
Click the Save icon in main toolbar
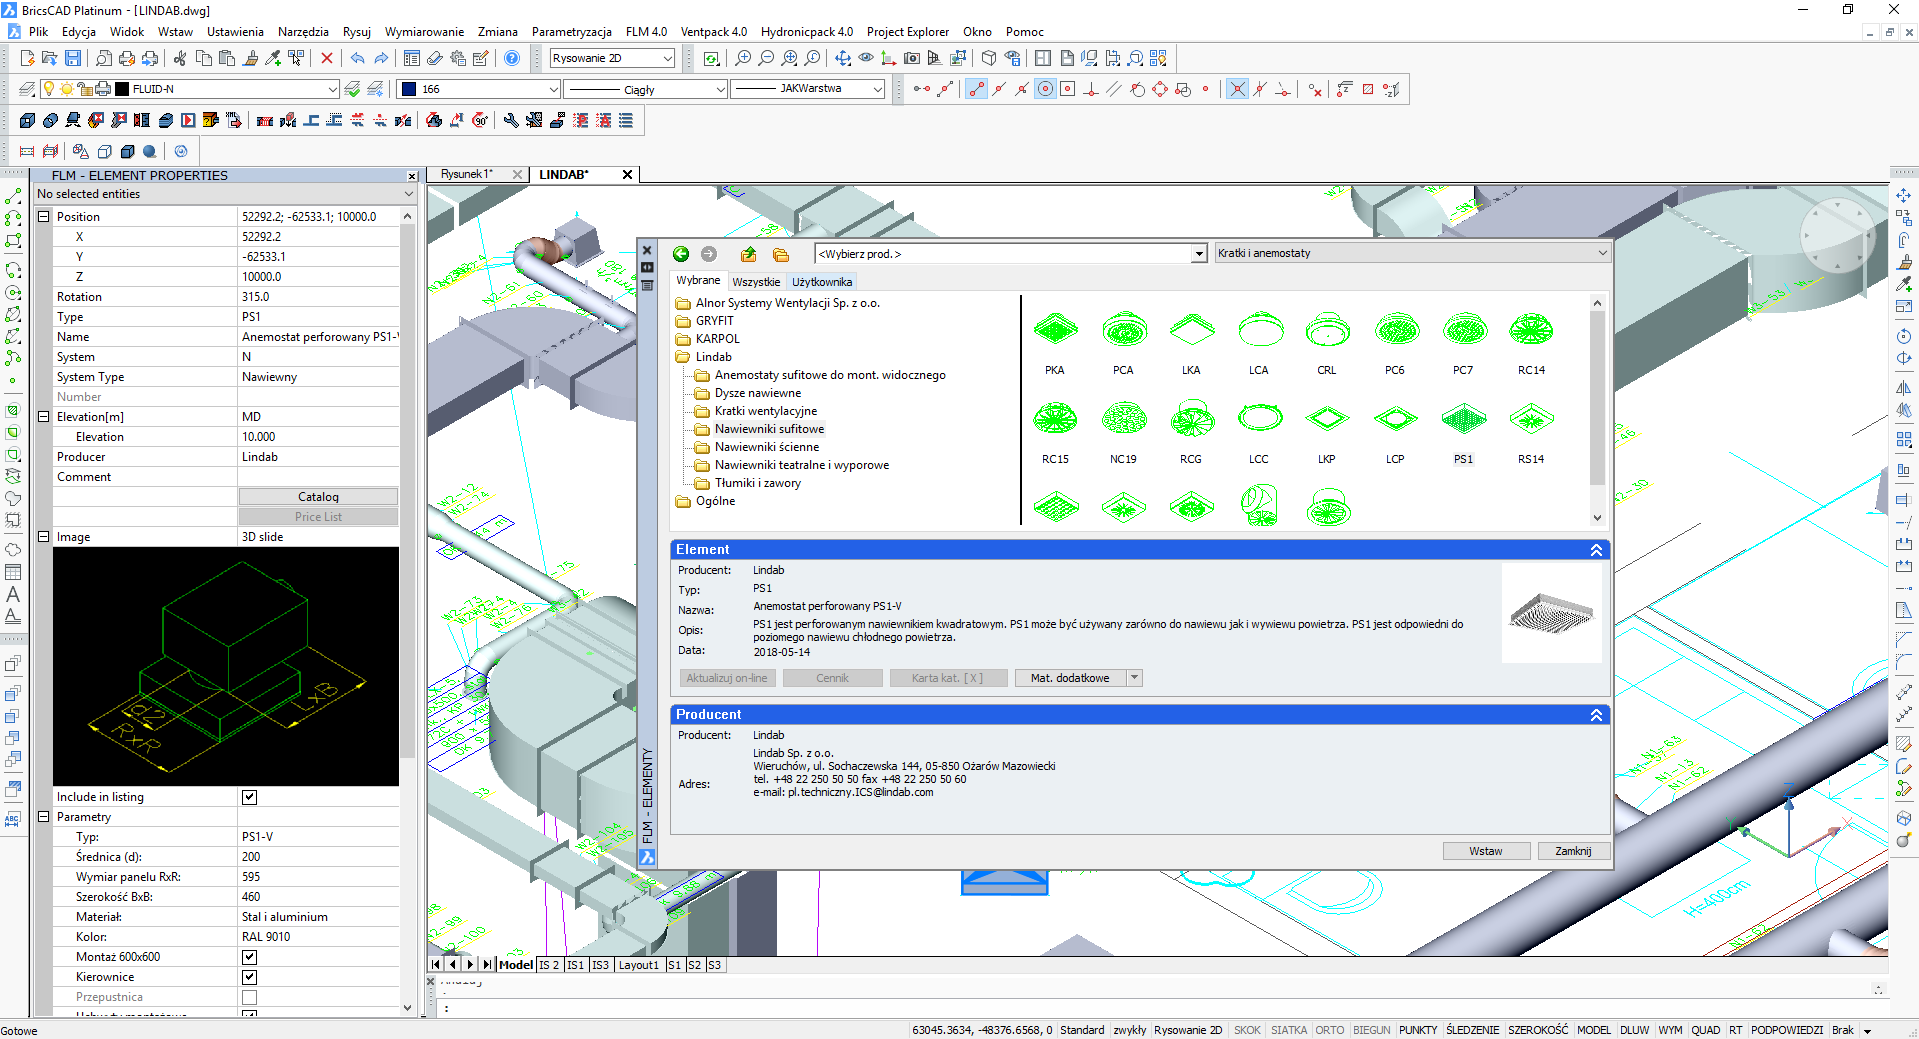click(73, 58)
